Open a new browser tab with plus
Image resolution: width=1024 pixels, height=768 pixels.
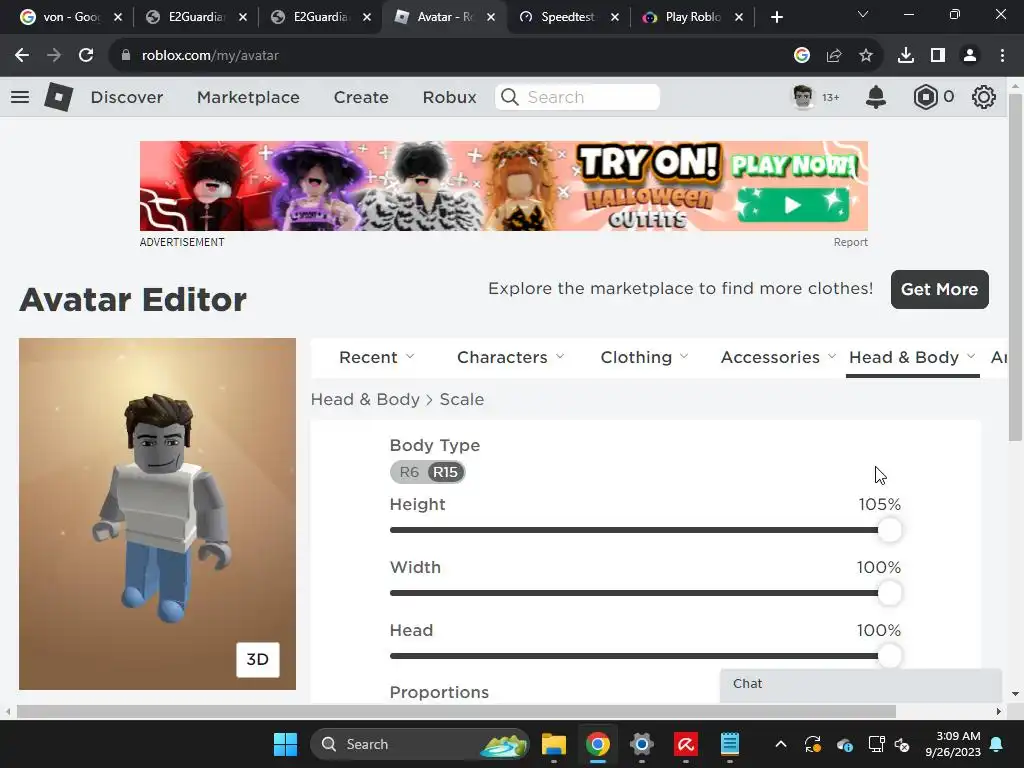pyautogui.click(x=776, y=17)
